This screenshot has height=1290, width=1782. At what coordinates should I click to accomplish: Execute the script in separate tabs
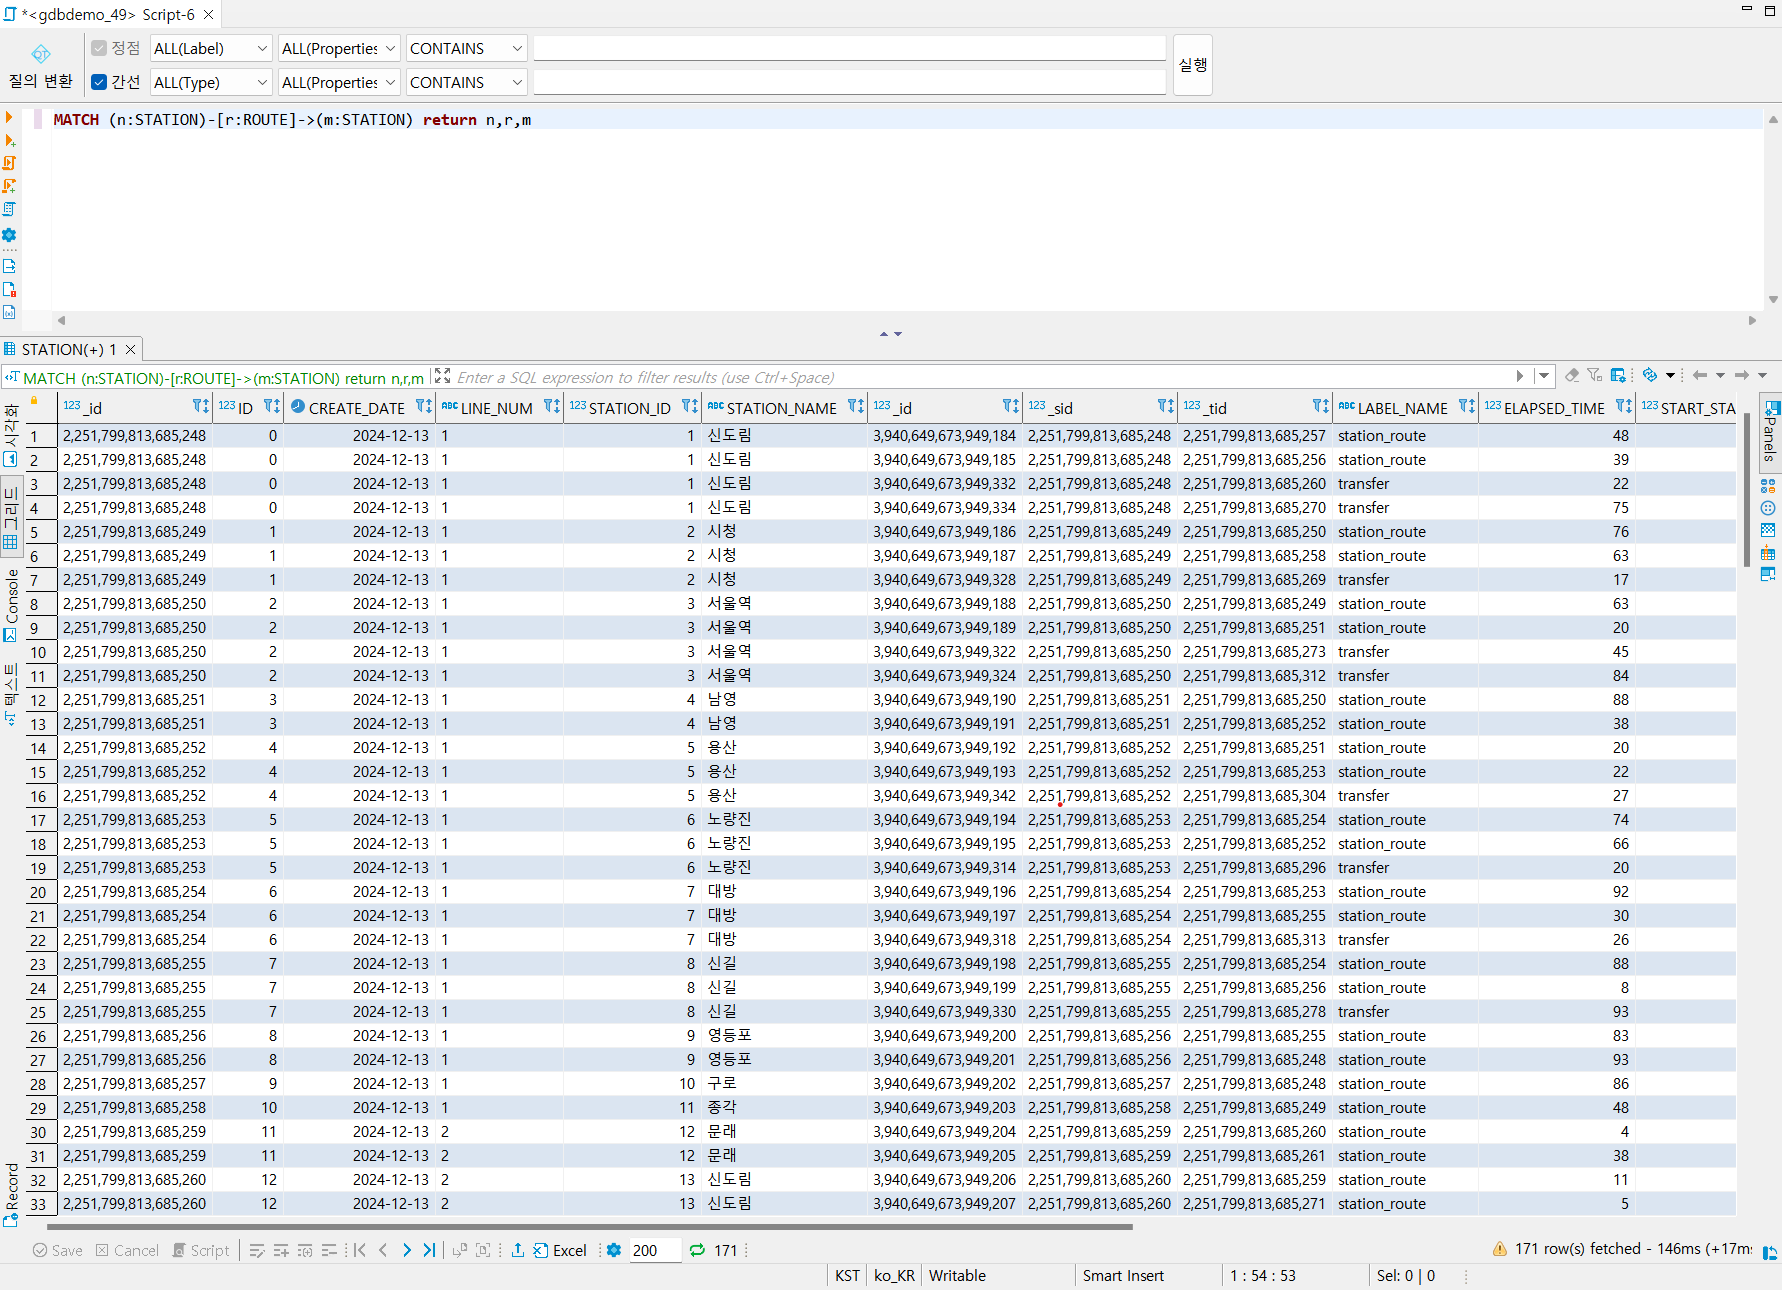click(9, 186)
